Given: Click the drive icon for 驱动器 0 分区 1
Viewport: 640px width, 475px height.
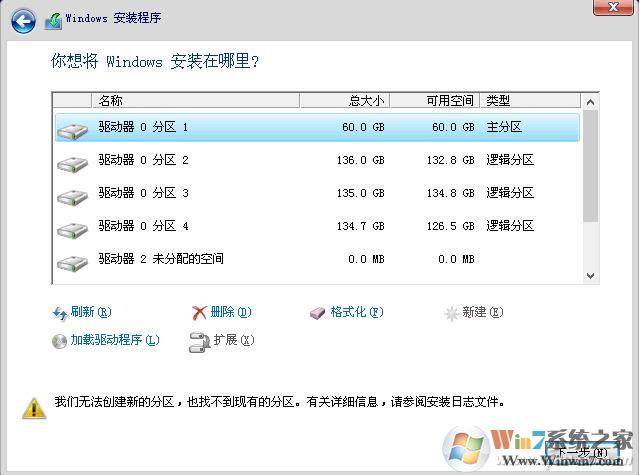Looking at the screenshot, I should 73,131.
